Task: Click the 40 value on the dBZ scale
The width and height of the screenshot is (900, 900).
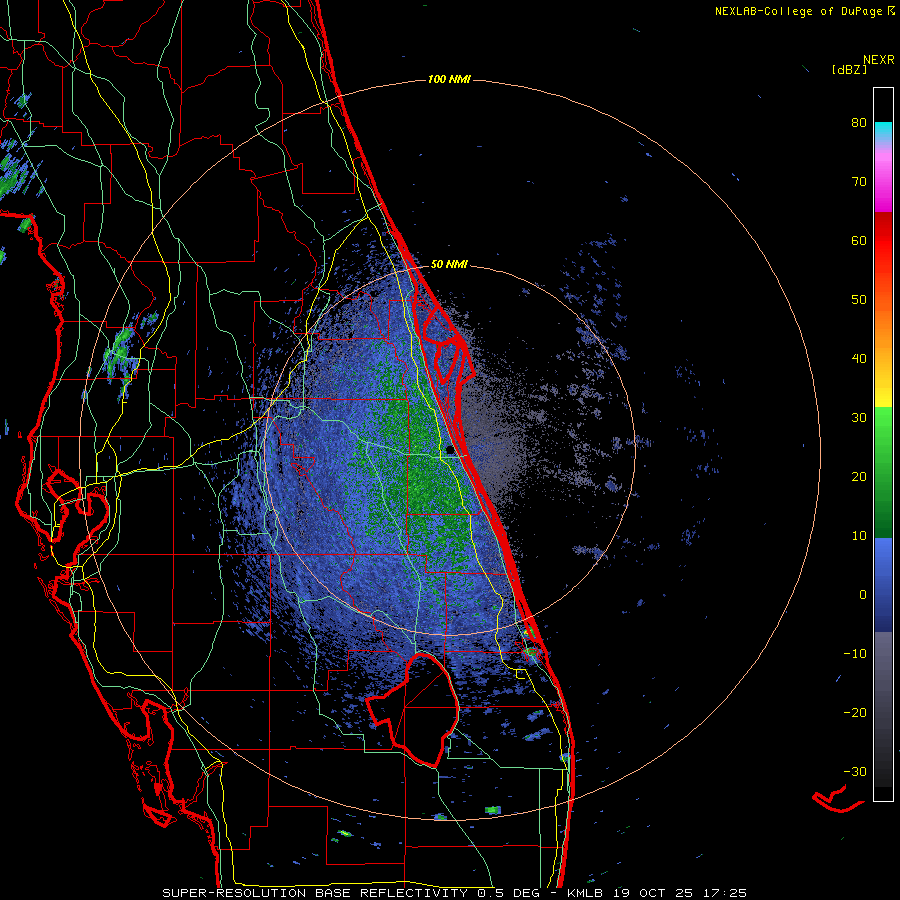Action: point(859,359)
